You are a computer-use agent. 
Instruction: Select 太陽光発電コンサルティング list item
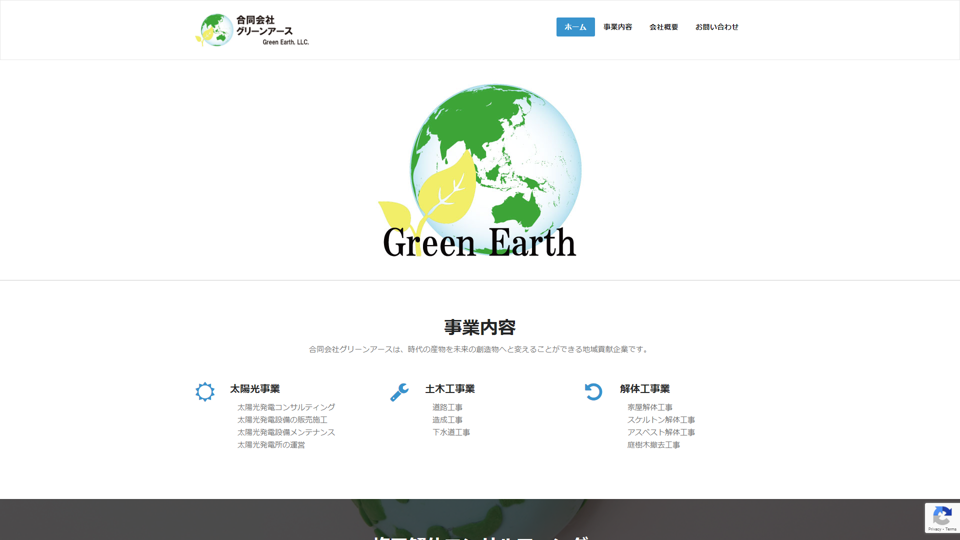(x=286, y=408)
